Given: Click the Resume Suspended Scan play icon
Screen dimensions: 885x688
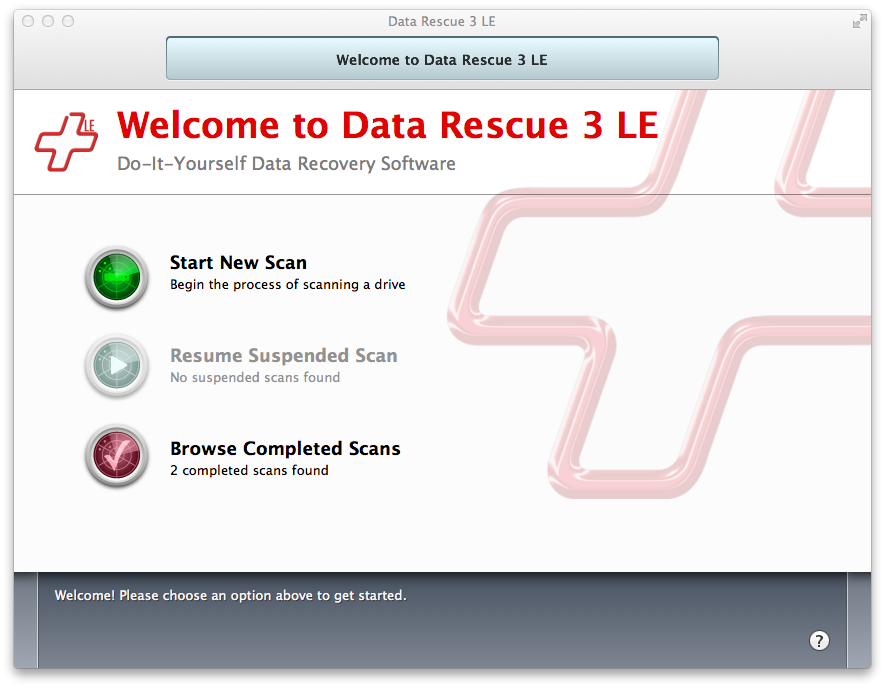Looking at the screenshot, I should point(117,366).
